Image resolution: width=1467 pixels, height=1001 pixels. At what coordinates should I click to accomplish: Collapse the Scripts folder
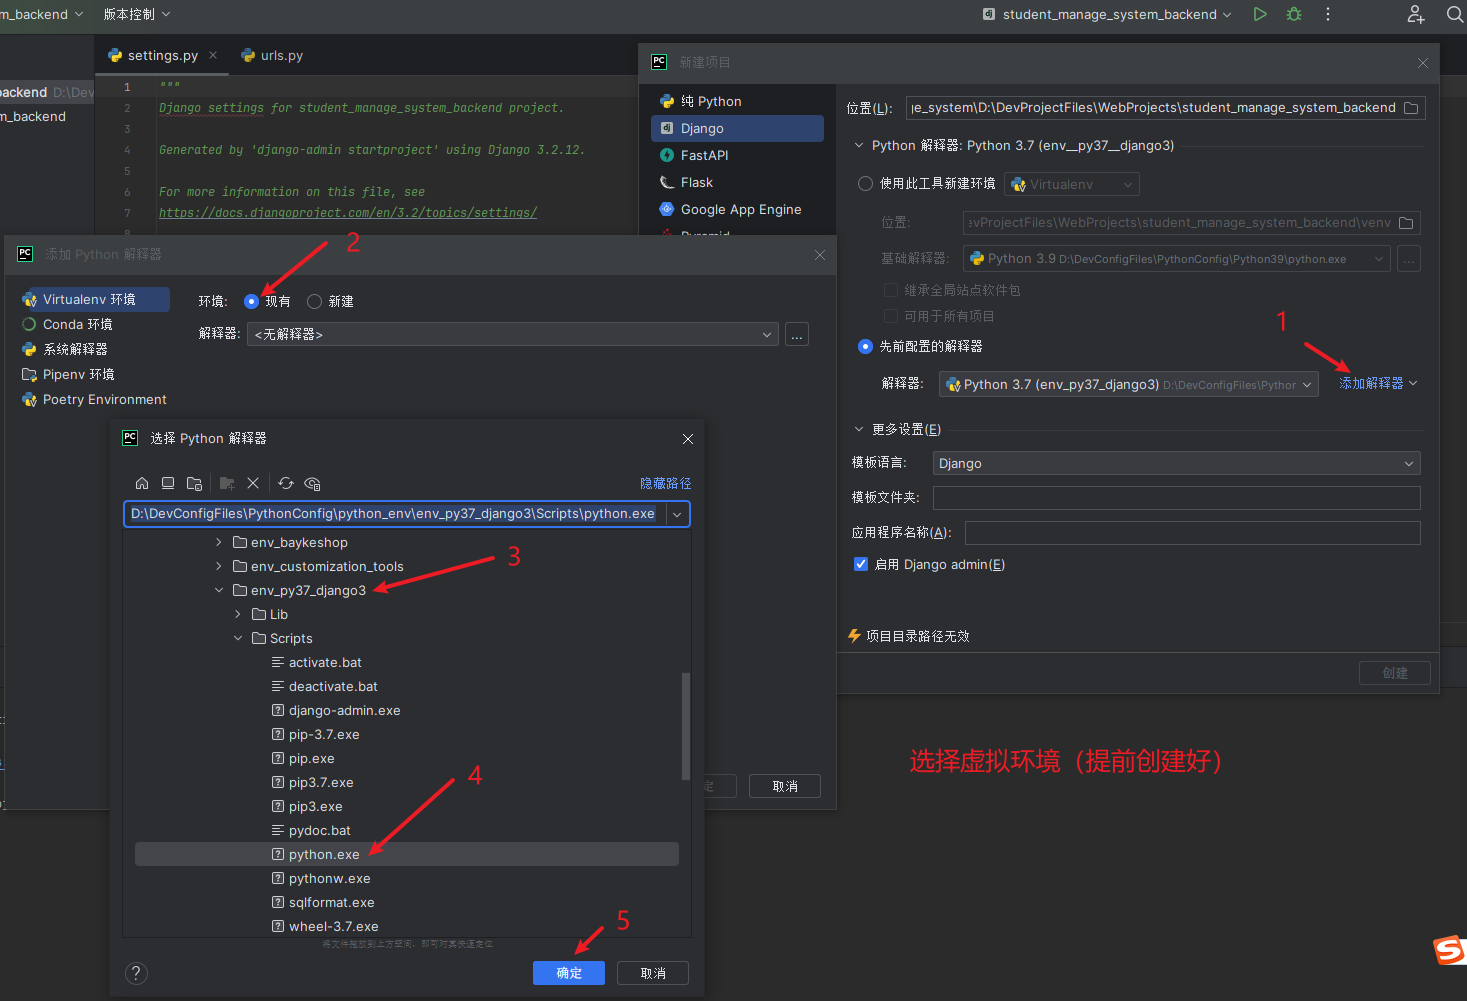tap(238, 638)
